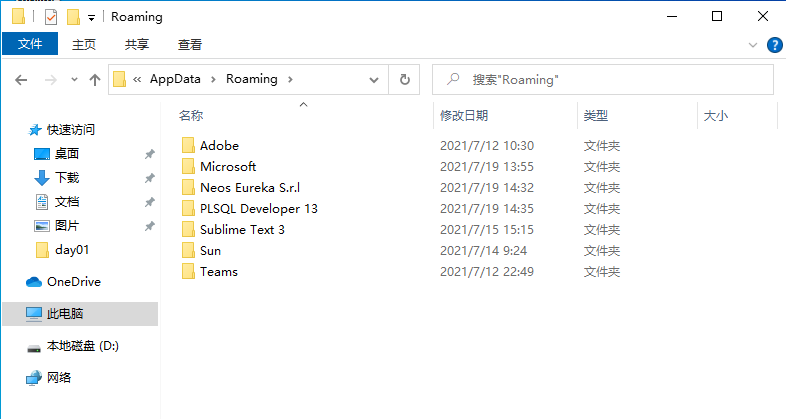Close the Roaming explorer window
Viewport: 786px width, 419px height.
[x=762, y=17]
